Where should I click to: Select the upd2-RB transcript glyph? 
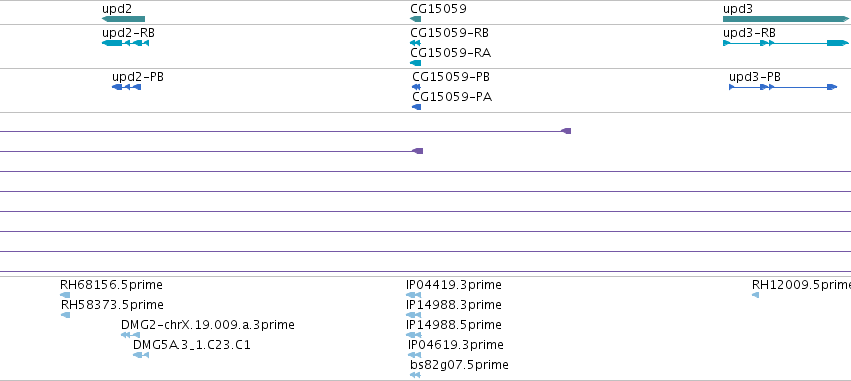[125, 43]
